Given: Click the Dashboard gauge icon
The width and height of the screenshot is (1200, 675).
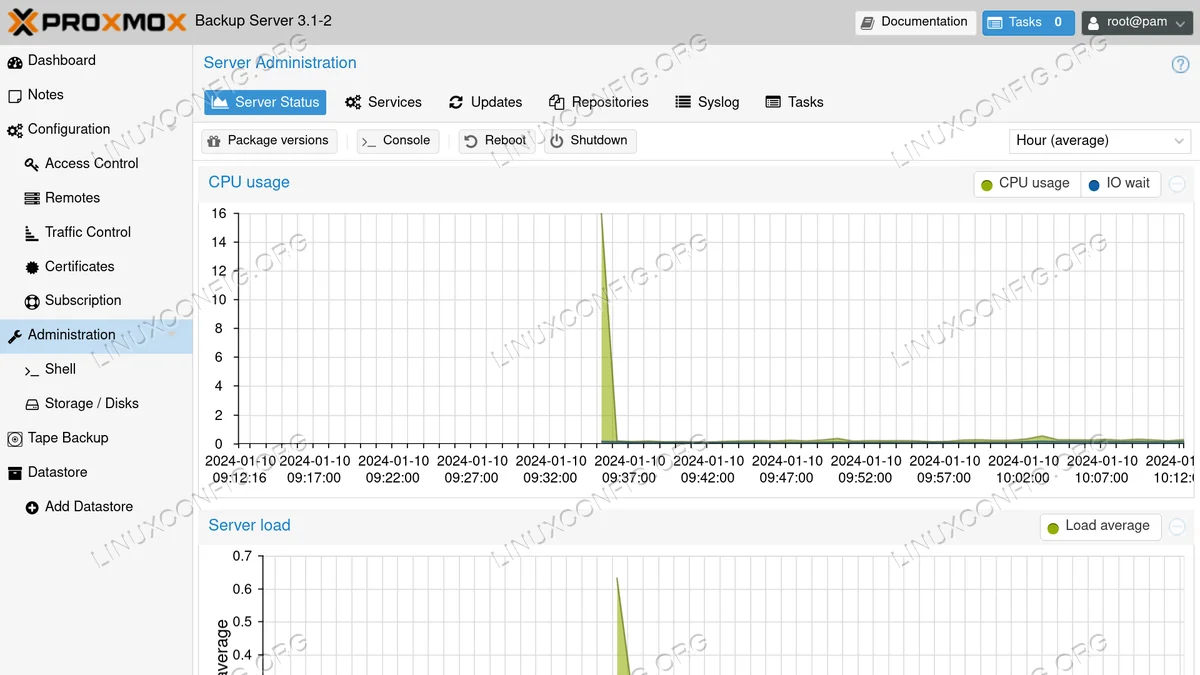Looking at the screenshot, I should click(15, 62).
